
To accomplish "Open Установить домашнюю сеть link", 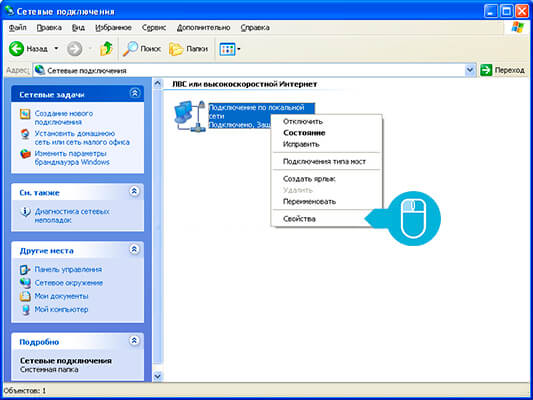I will coord(82,138).
